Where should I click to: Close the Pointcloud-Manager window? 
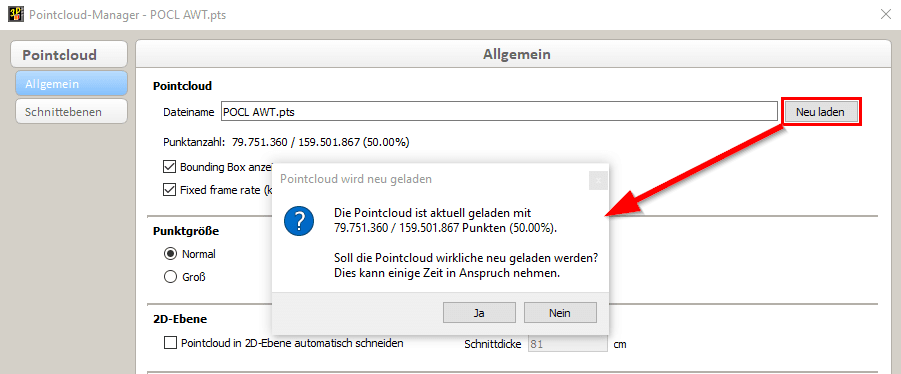(x=886, y=14)
